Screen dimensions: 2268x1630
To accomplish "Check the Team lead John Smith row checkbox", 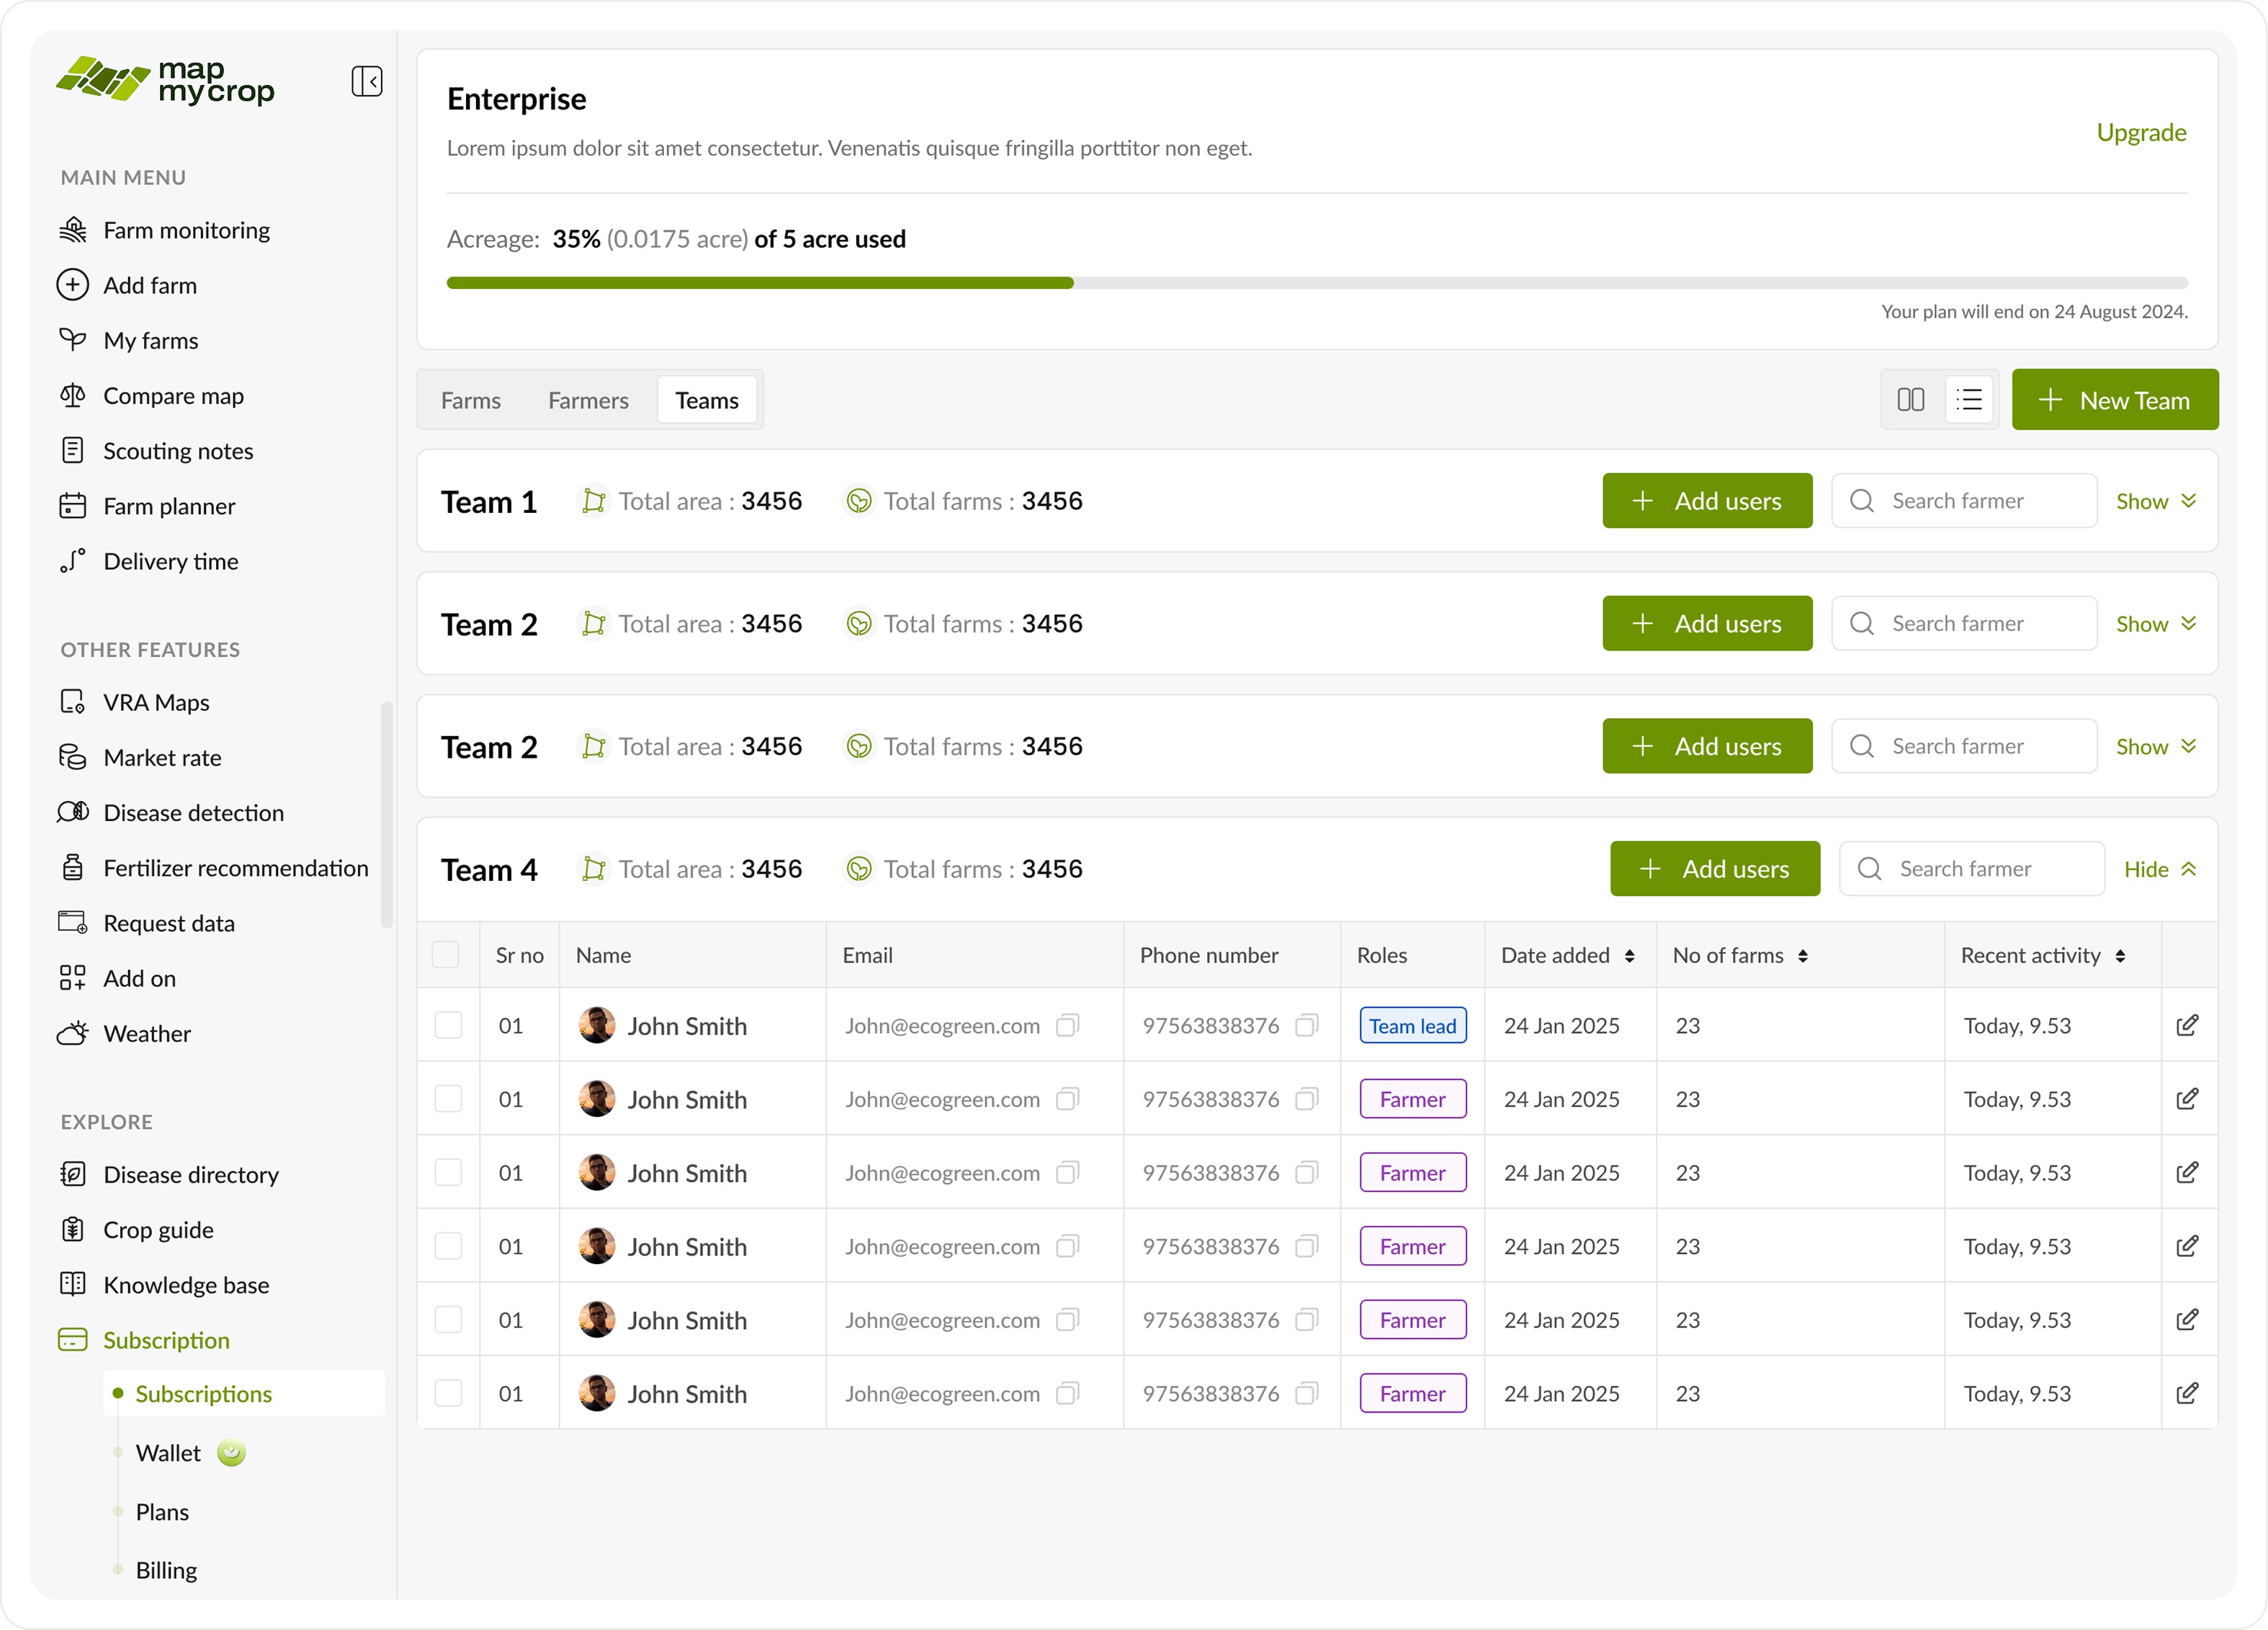I will (448, 1025).
